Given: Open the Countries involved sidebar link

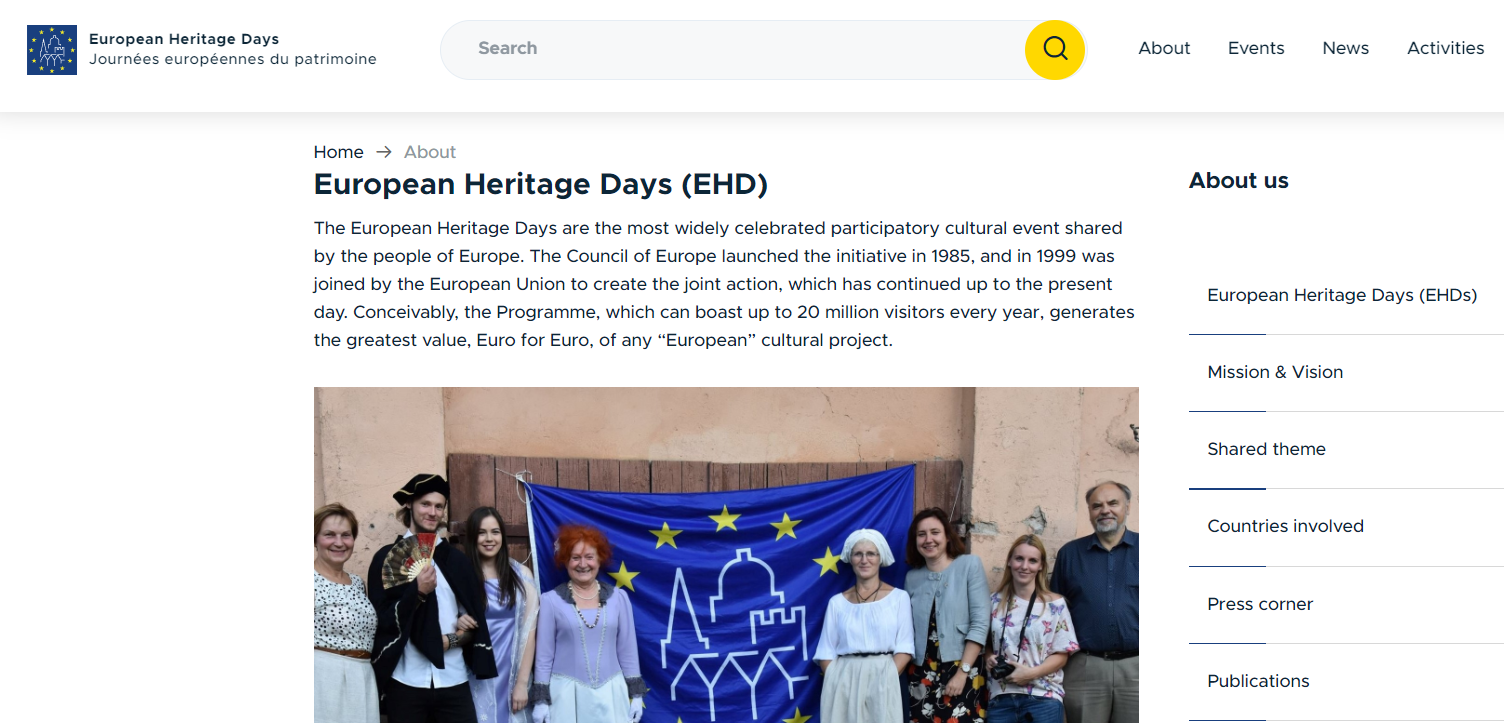Looking at the screenshot, I should click(1285, 526).
